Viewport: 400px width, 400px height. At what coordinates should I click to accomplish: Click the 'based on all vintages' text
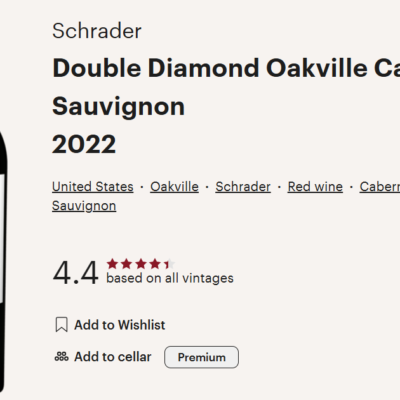coord(170,278)
